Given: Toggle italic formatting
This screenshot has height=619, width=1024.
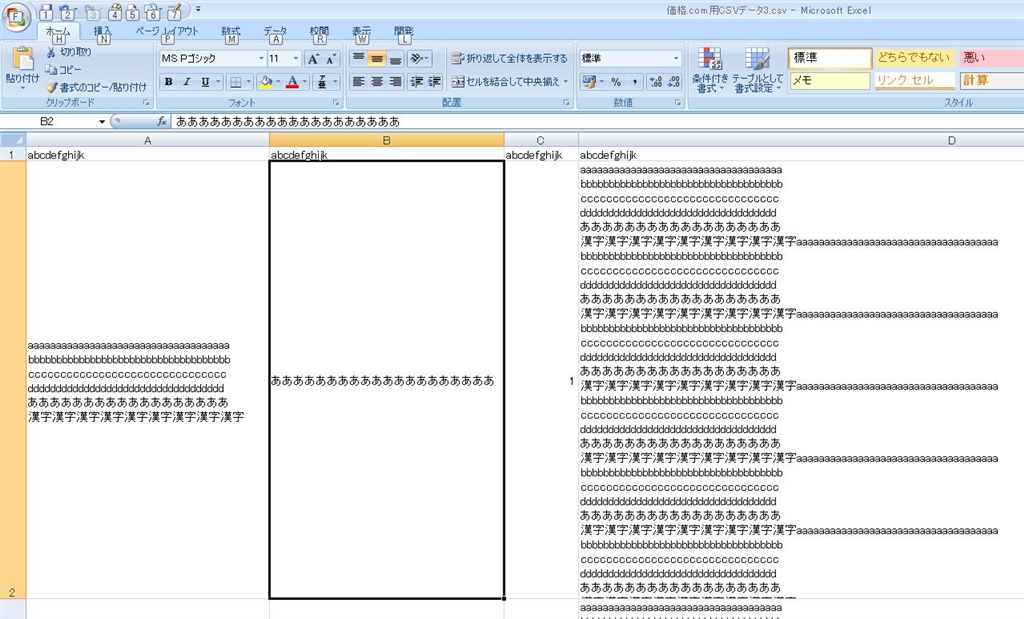Looking at the screenshot, I should tap(187, 82).
